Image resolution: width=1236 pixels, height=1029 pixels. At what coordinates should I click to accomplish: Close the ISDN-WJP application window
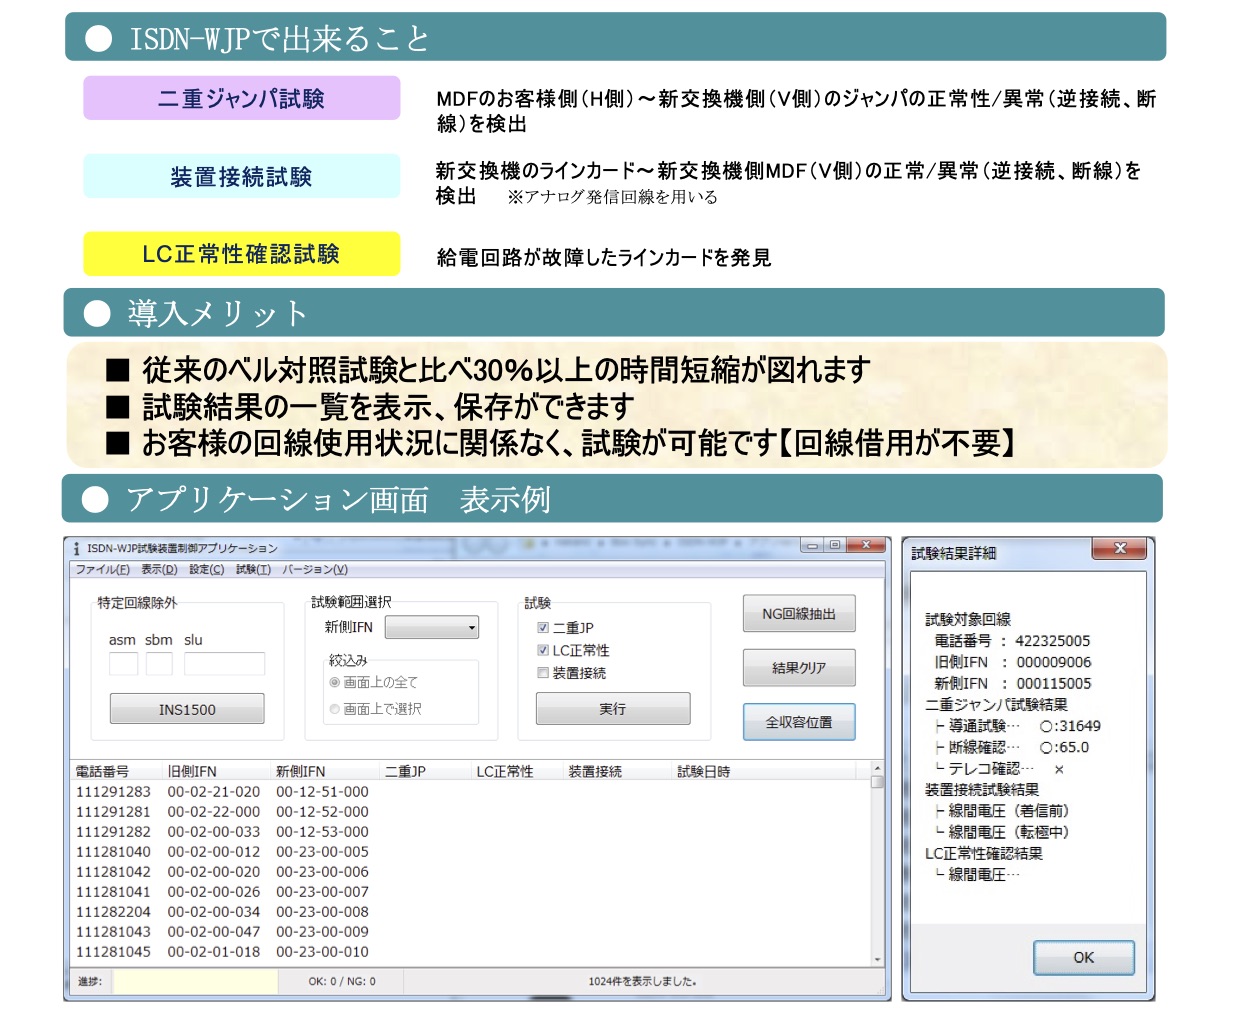(x=866, y=546)
